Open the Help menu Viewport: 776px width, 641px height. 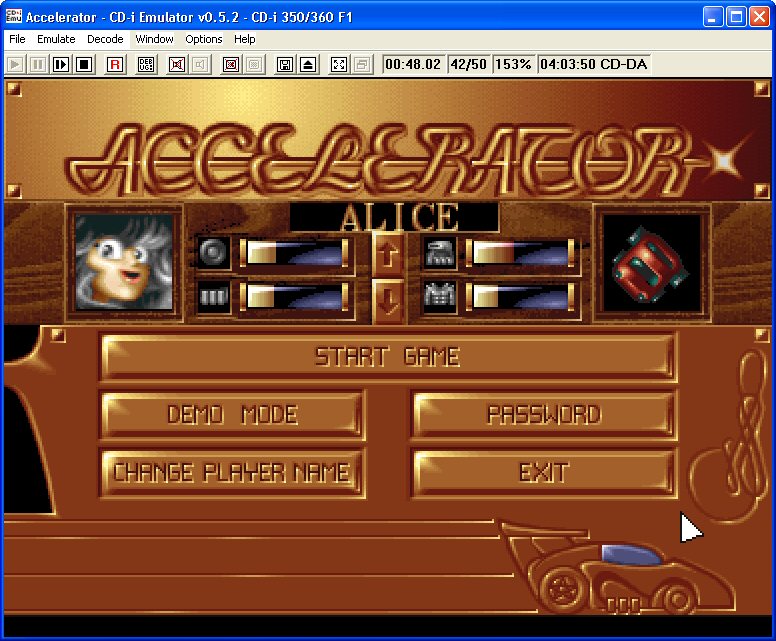(244, 39)
